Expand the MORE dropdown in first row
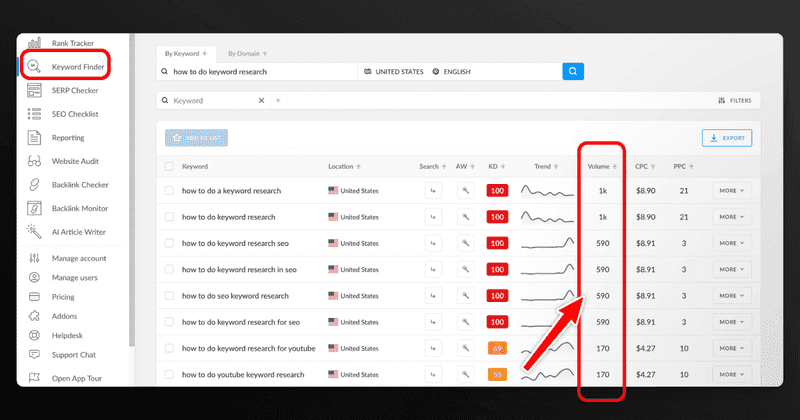The width and height of the screenshot is (800, 420). [x=731, y=190]
